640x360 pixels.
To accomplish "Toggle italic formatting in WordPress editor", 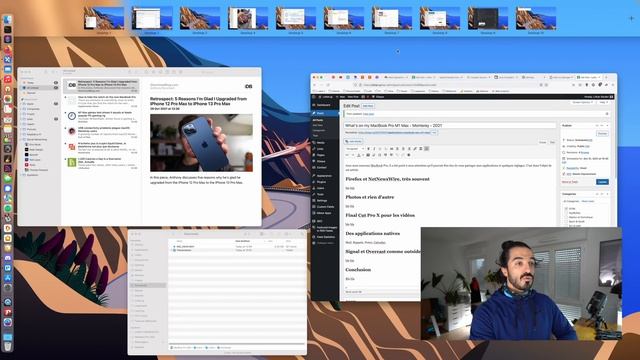I will 374,149.
